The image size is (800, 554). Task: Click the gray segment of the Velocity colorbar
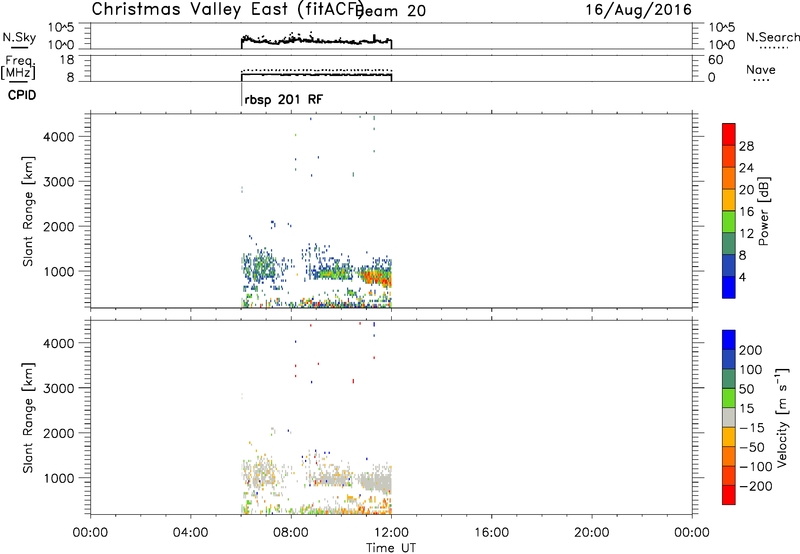tap(729, 417)
